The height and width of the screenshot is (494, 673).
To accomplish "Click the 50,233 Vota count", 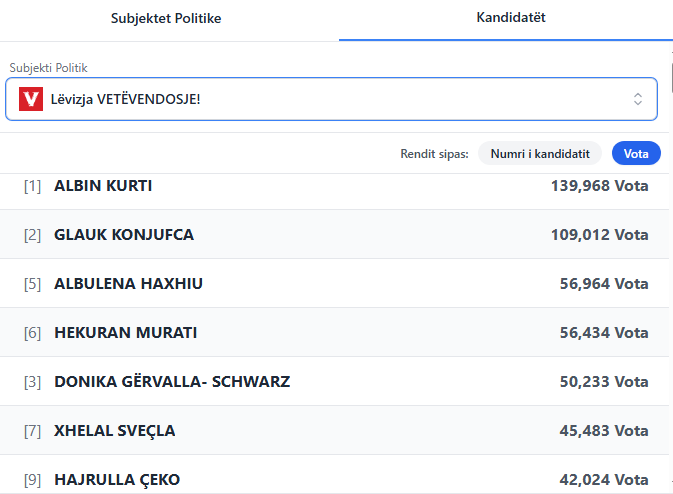I will (x=603, y=381).
